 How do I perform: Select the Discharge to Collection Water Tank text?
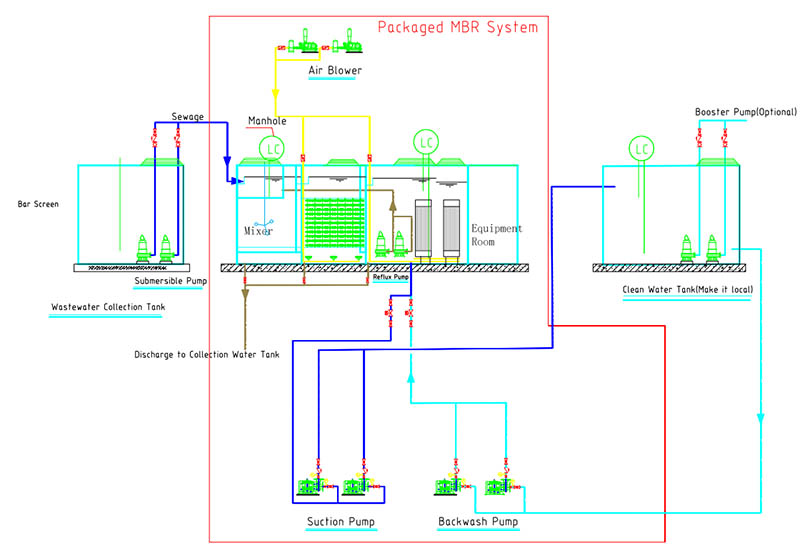tap(207, 355)
